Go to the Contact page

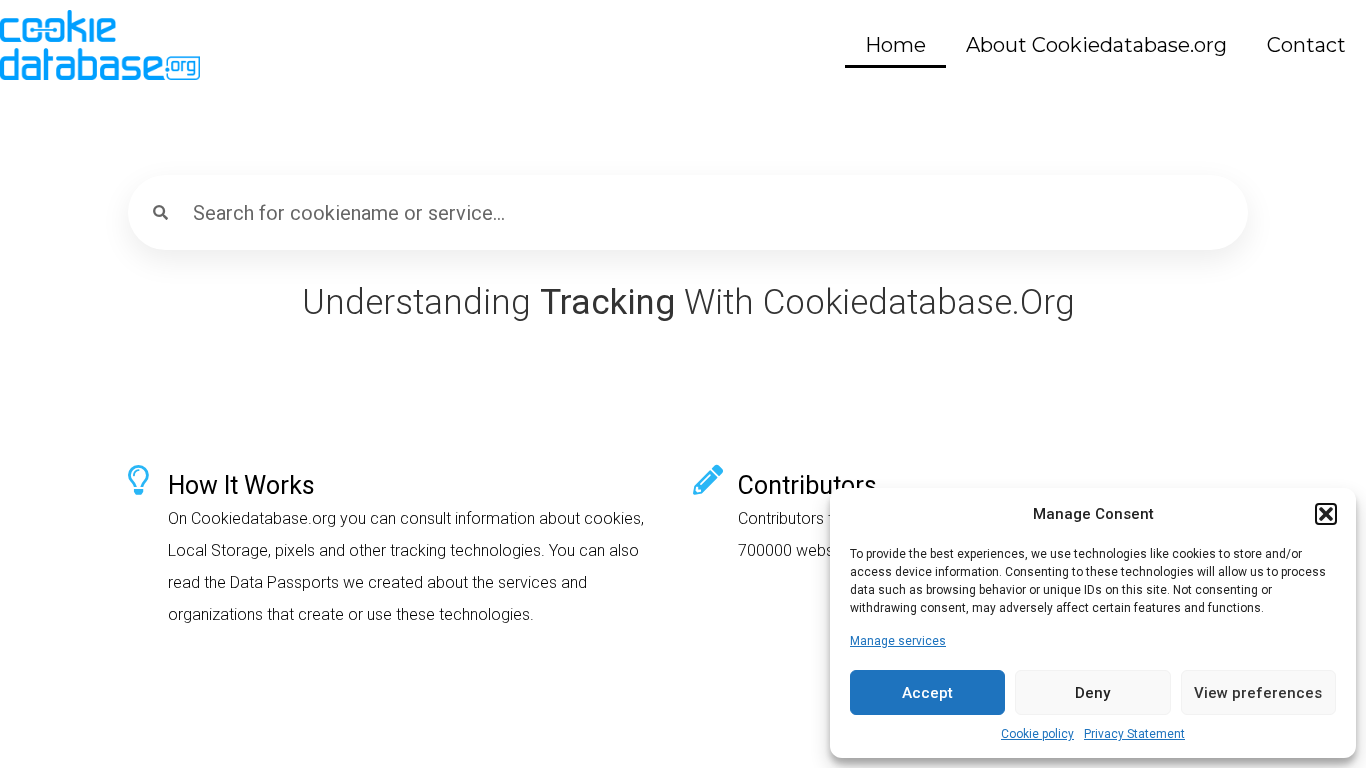(x=1305, y=45)
